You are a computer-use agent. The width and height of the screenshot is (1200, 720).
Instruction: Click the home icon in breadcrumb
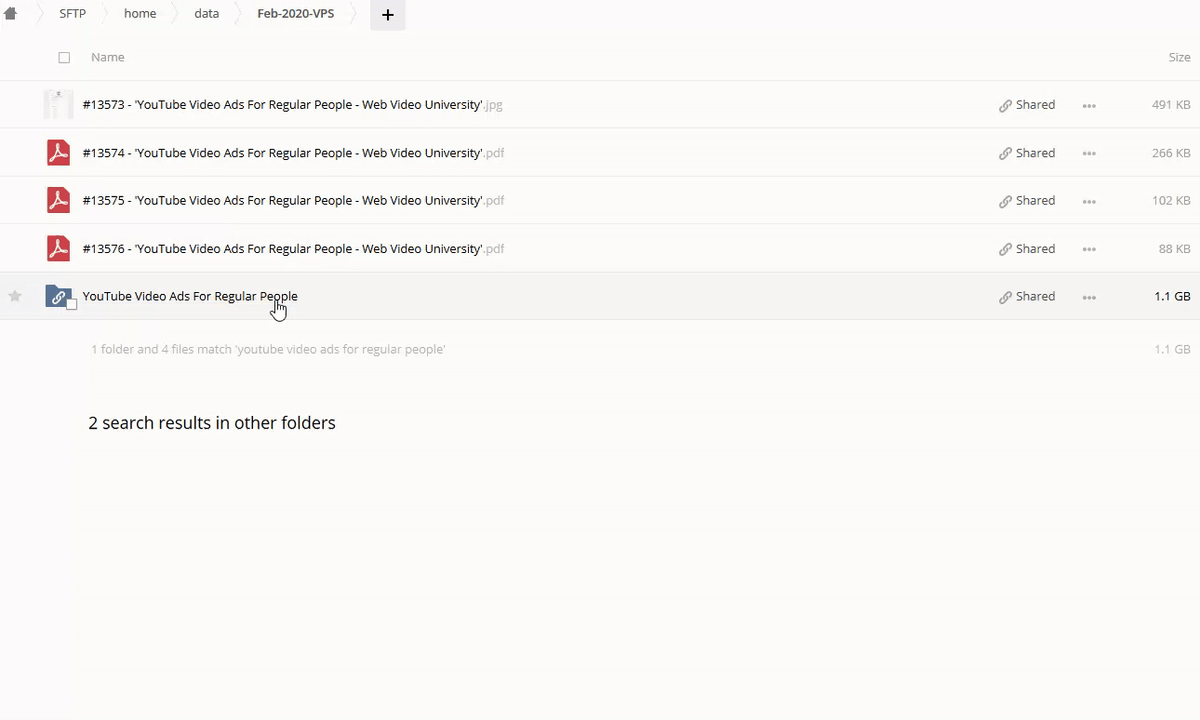(x=11, y=14)
